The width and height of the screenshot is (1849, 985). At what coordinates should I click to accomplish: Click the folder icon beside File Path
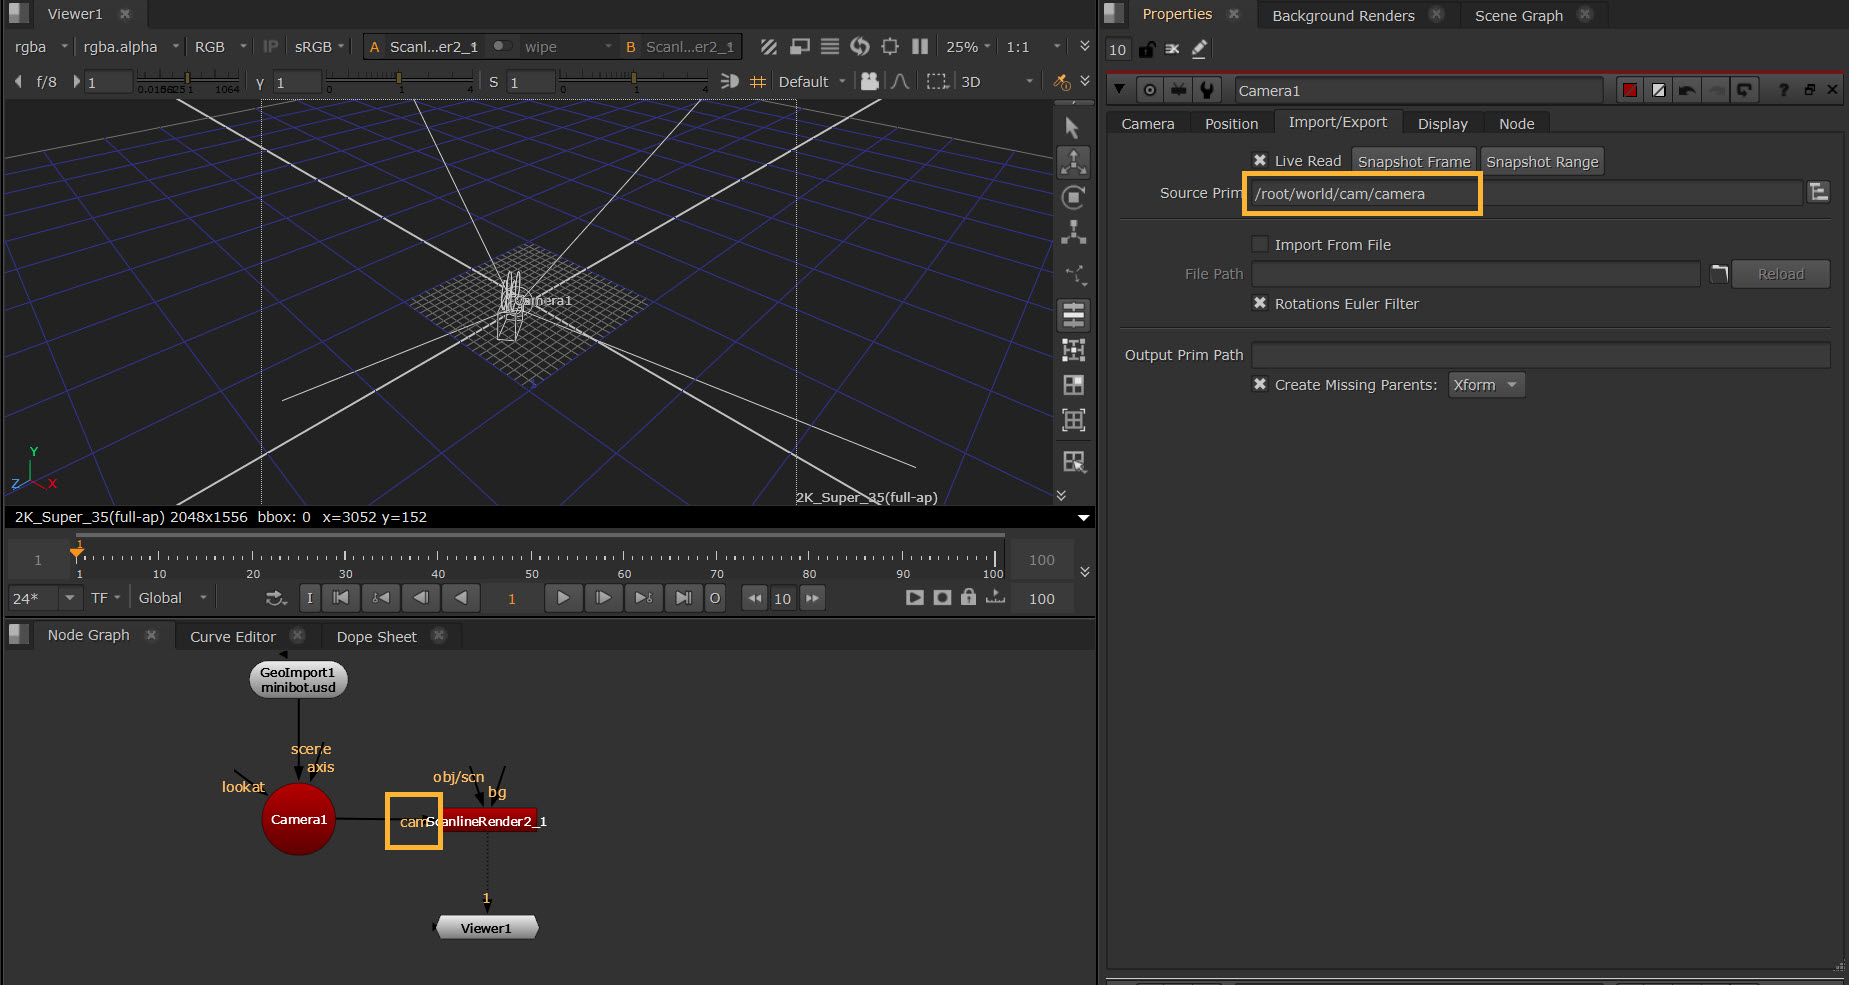pyautogui.click(x=1719, y=274)
